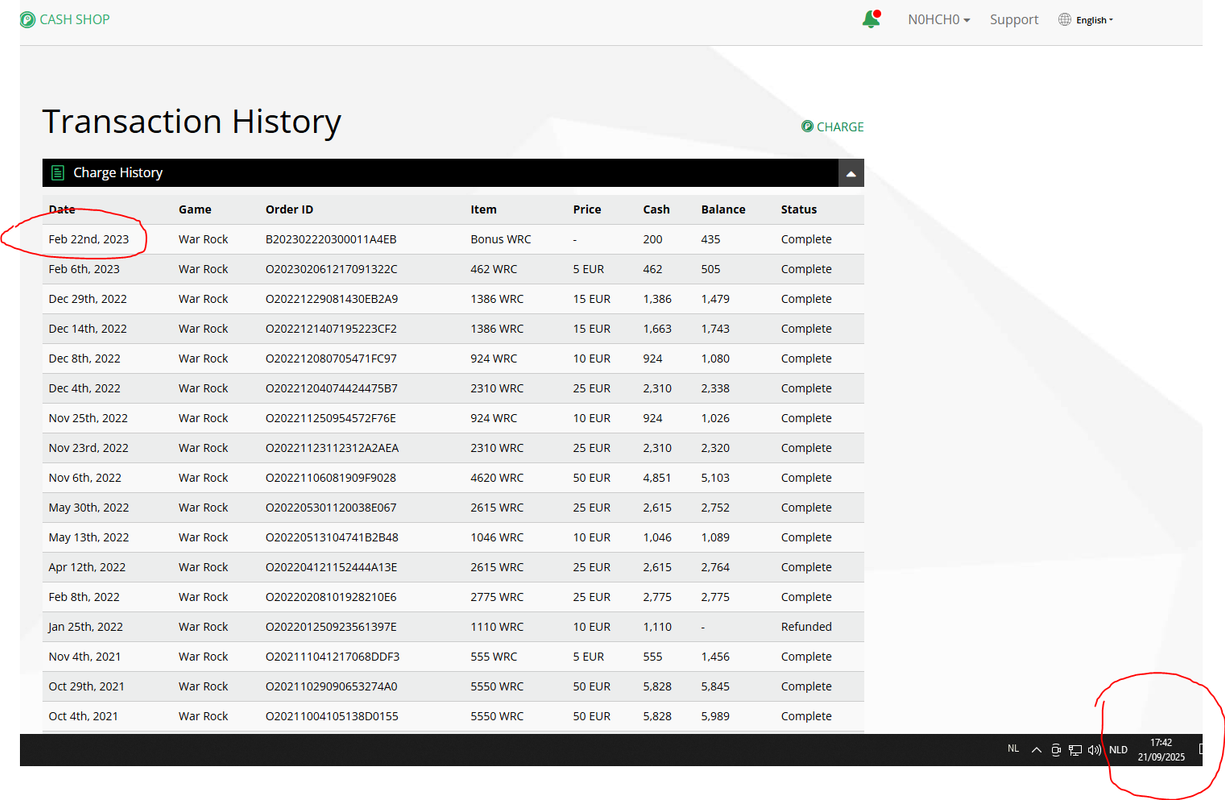Click the Order ID column header
This screenshot has width=1225, height=800.
pos(289,210)
